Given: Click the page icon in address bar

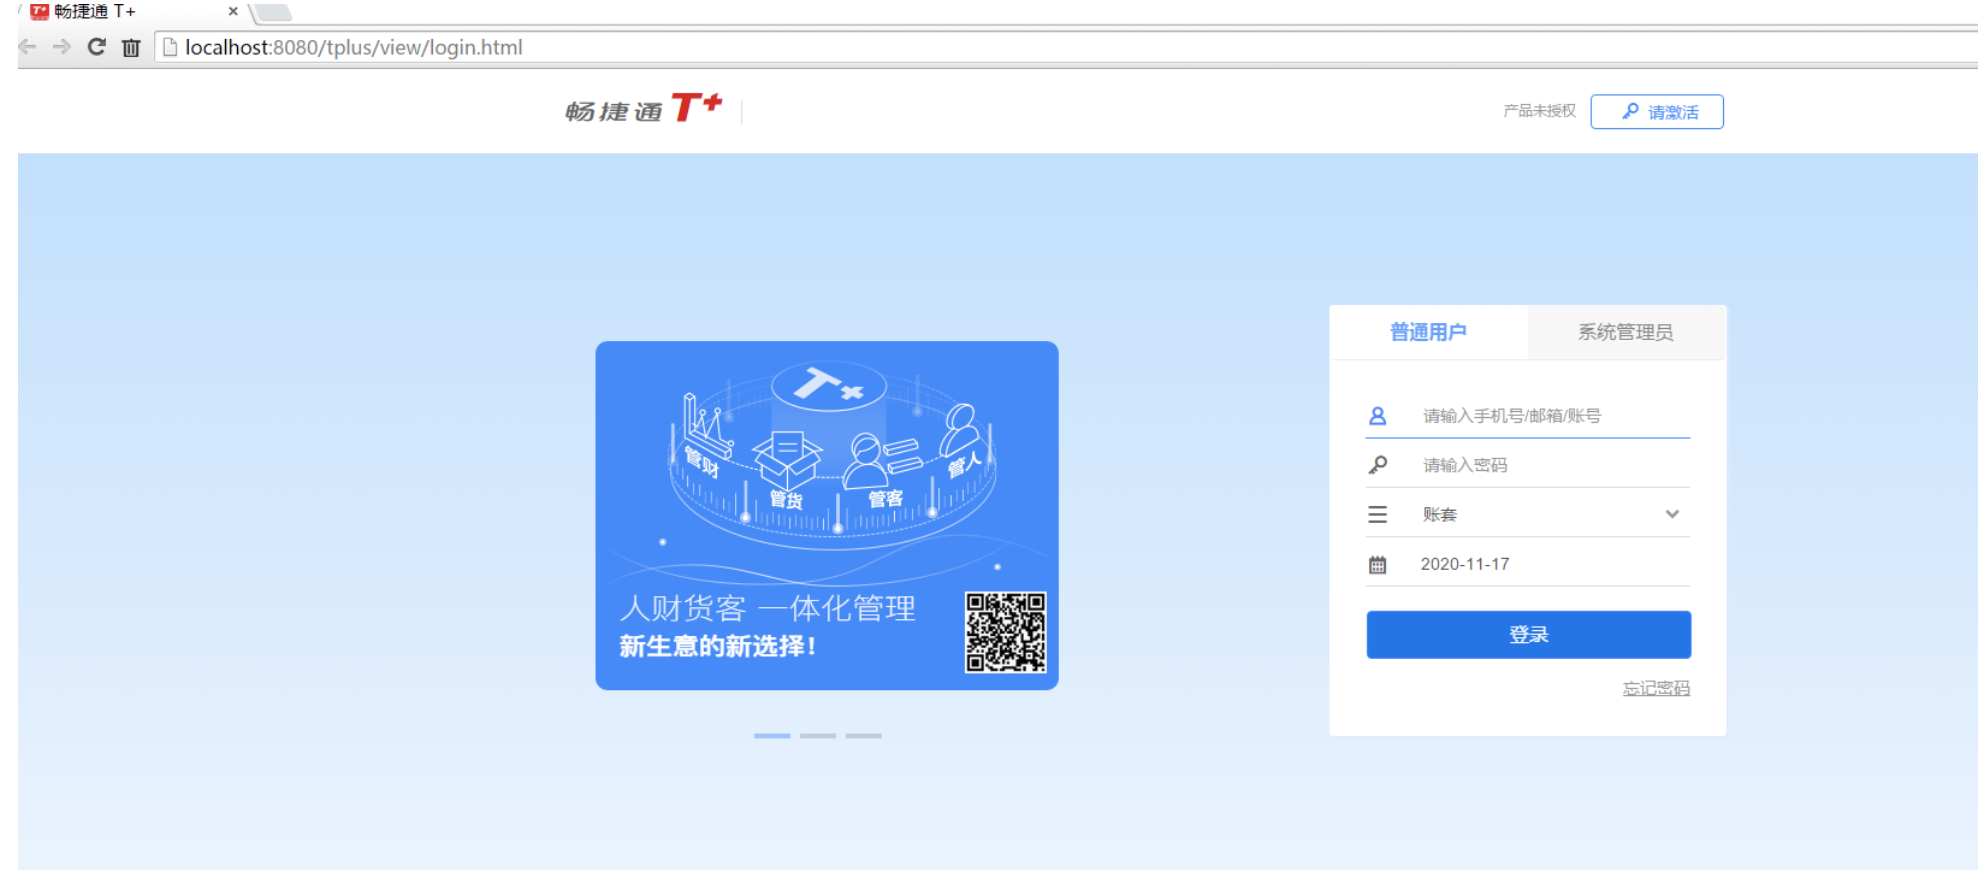Looking at the screenshot, I should click(170, 47).
